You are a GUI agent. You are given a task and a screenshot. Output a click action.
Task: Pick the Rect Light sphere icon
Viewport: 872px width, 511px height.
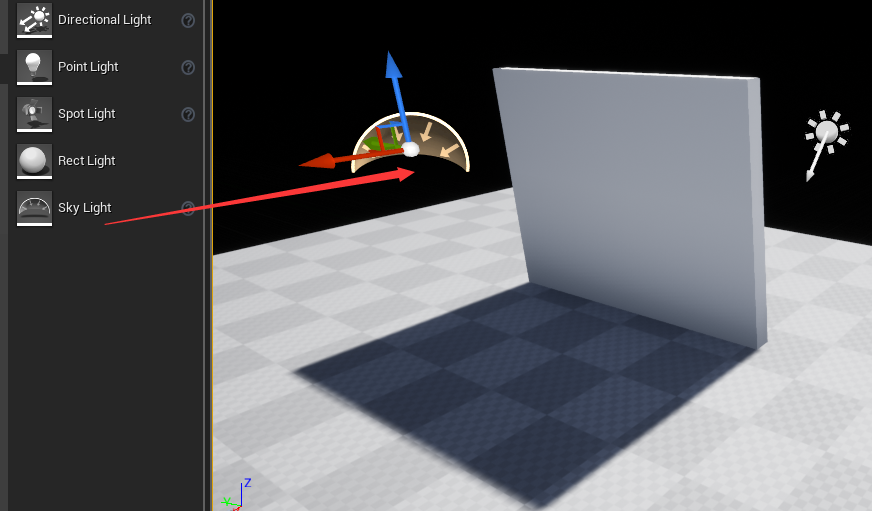(x=34, y=160)
